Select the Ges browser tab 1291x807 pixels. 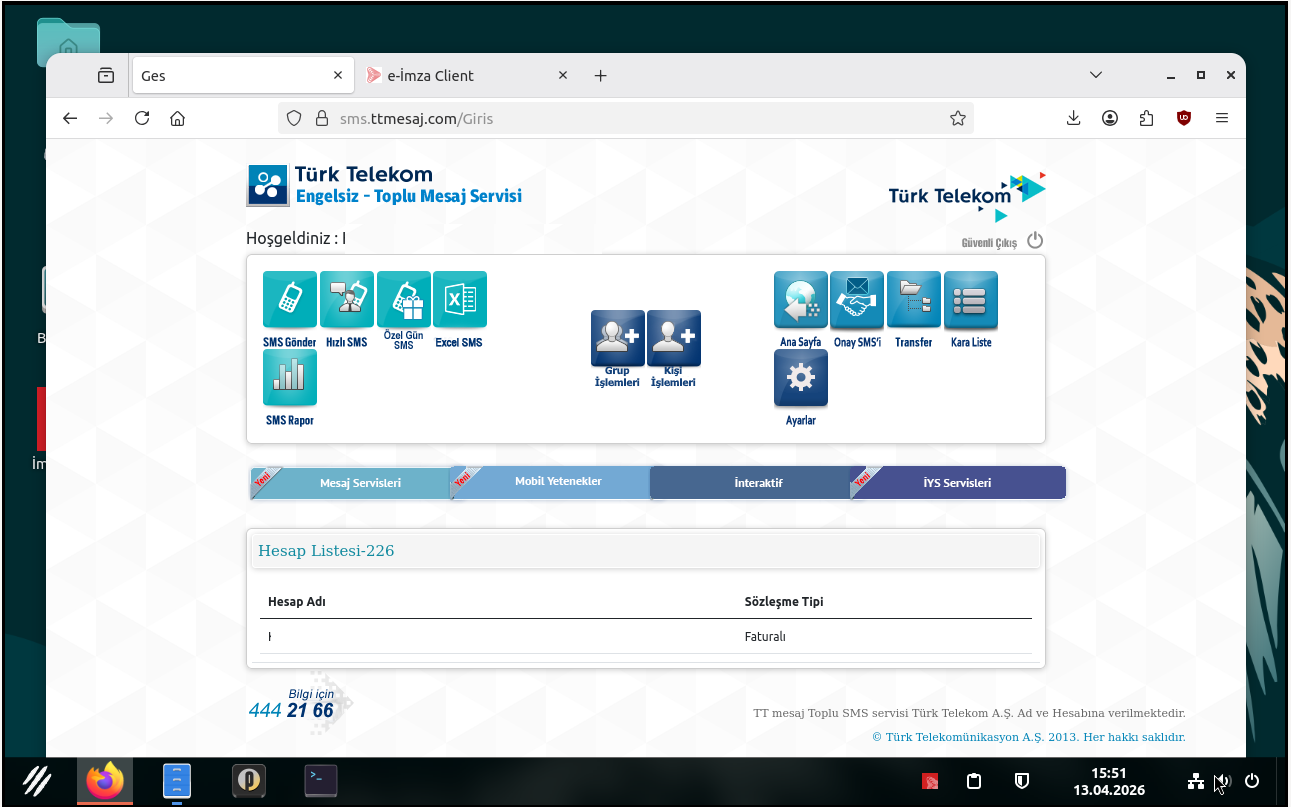242,75
